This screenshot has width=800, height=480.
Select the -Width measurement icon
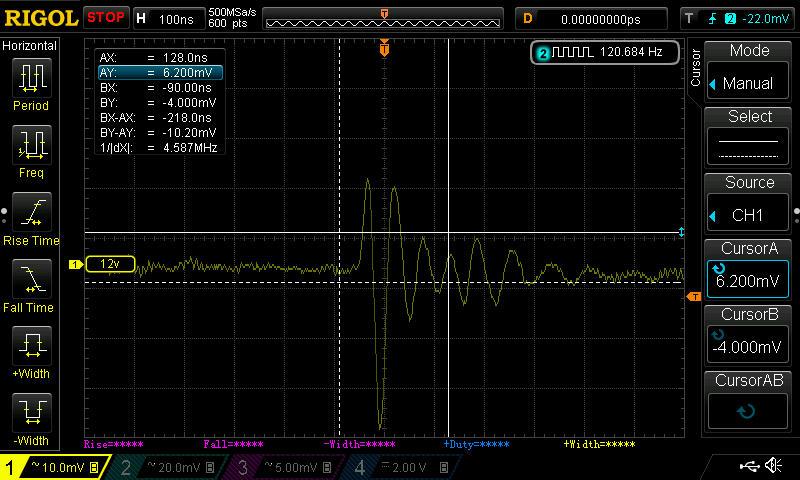31,413
